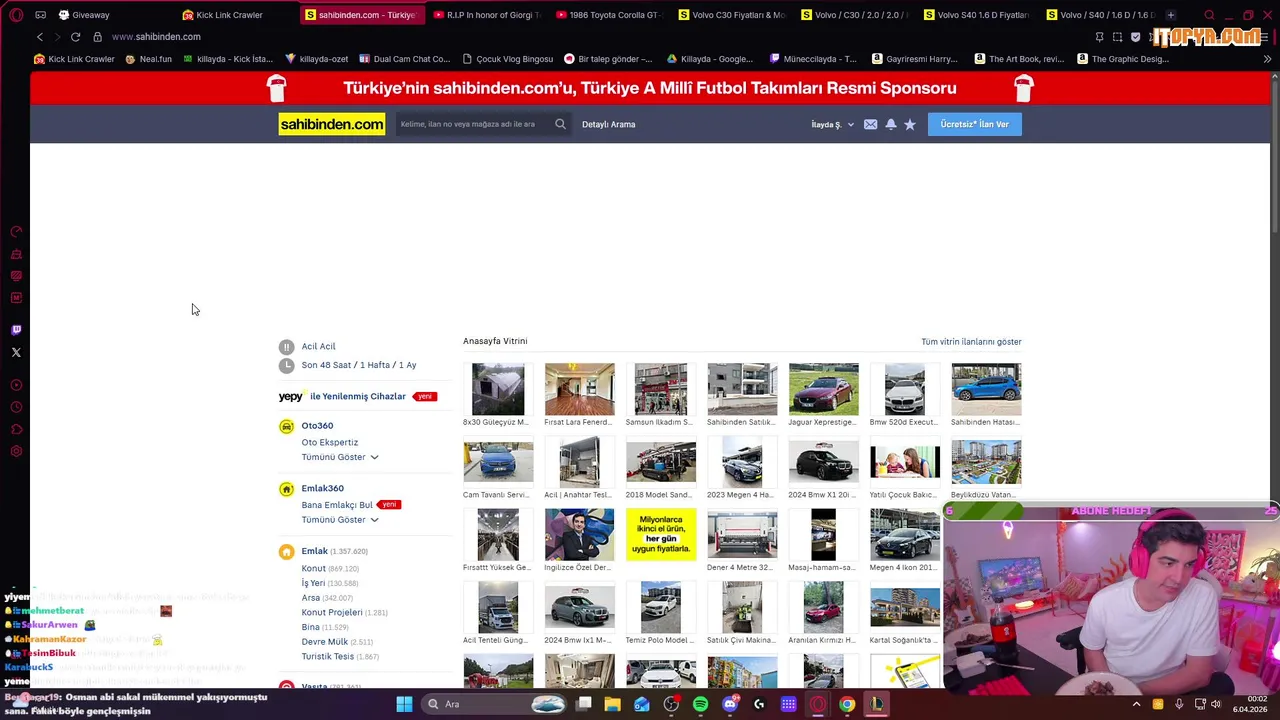Open File Explorer from the taskbar

[612, 704]
